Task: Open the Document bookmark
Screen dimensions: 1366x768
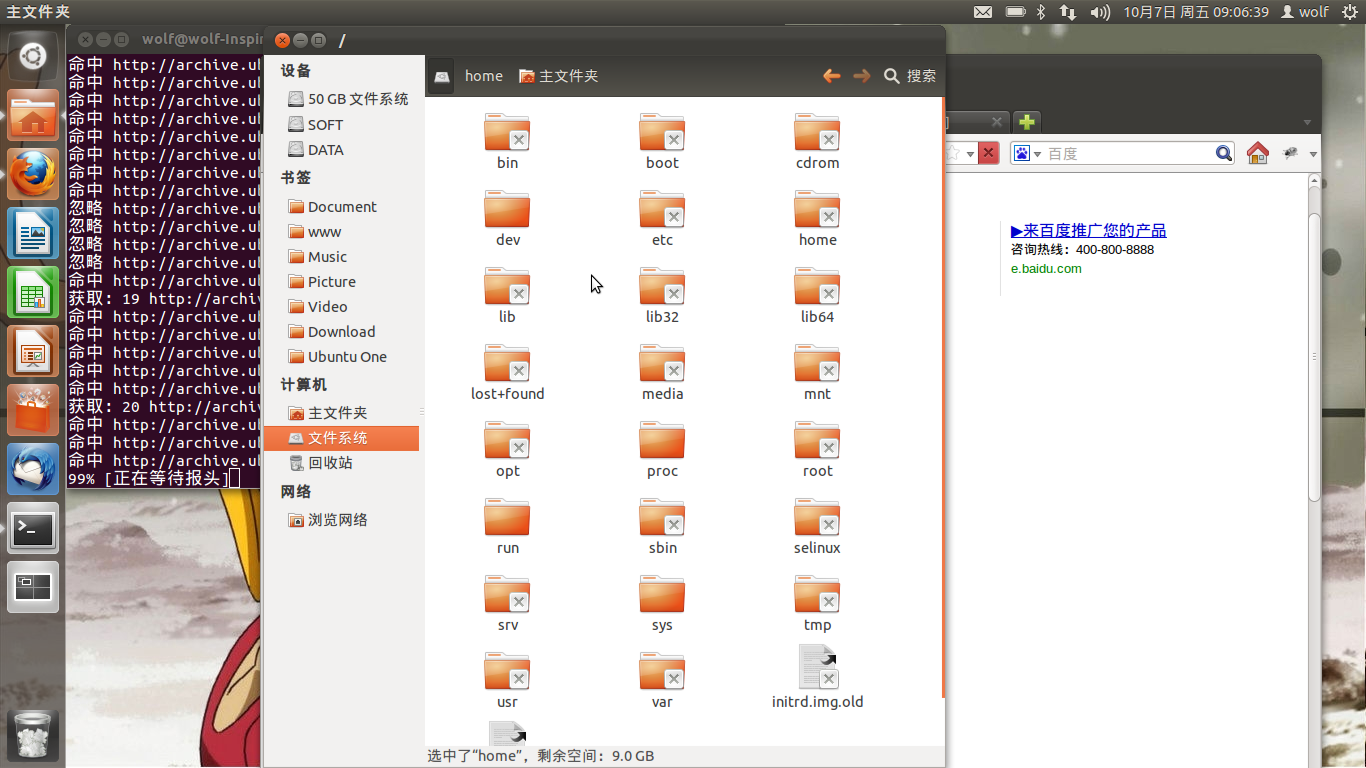Action: pyautogui.click(x=332, y=206)
